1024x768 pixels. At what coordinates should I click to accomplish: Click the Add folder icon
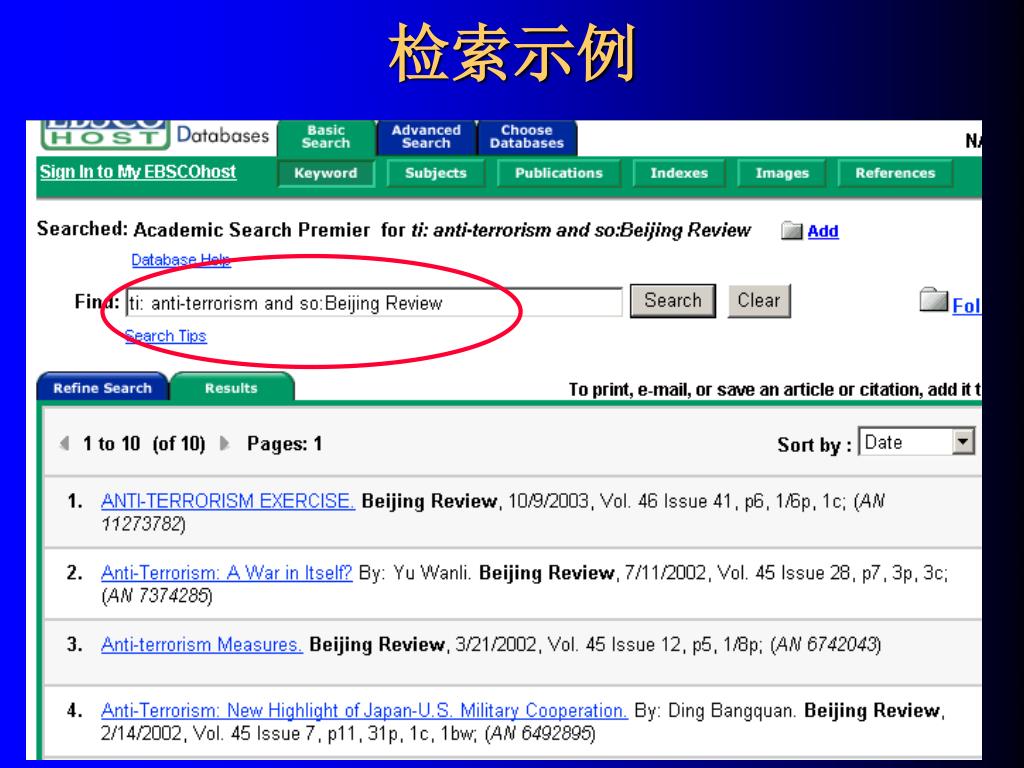point(792,231)
